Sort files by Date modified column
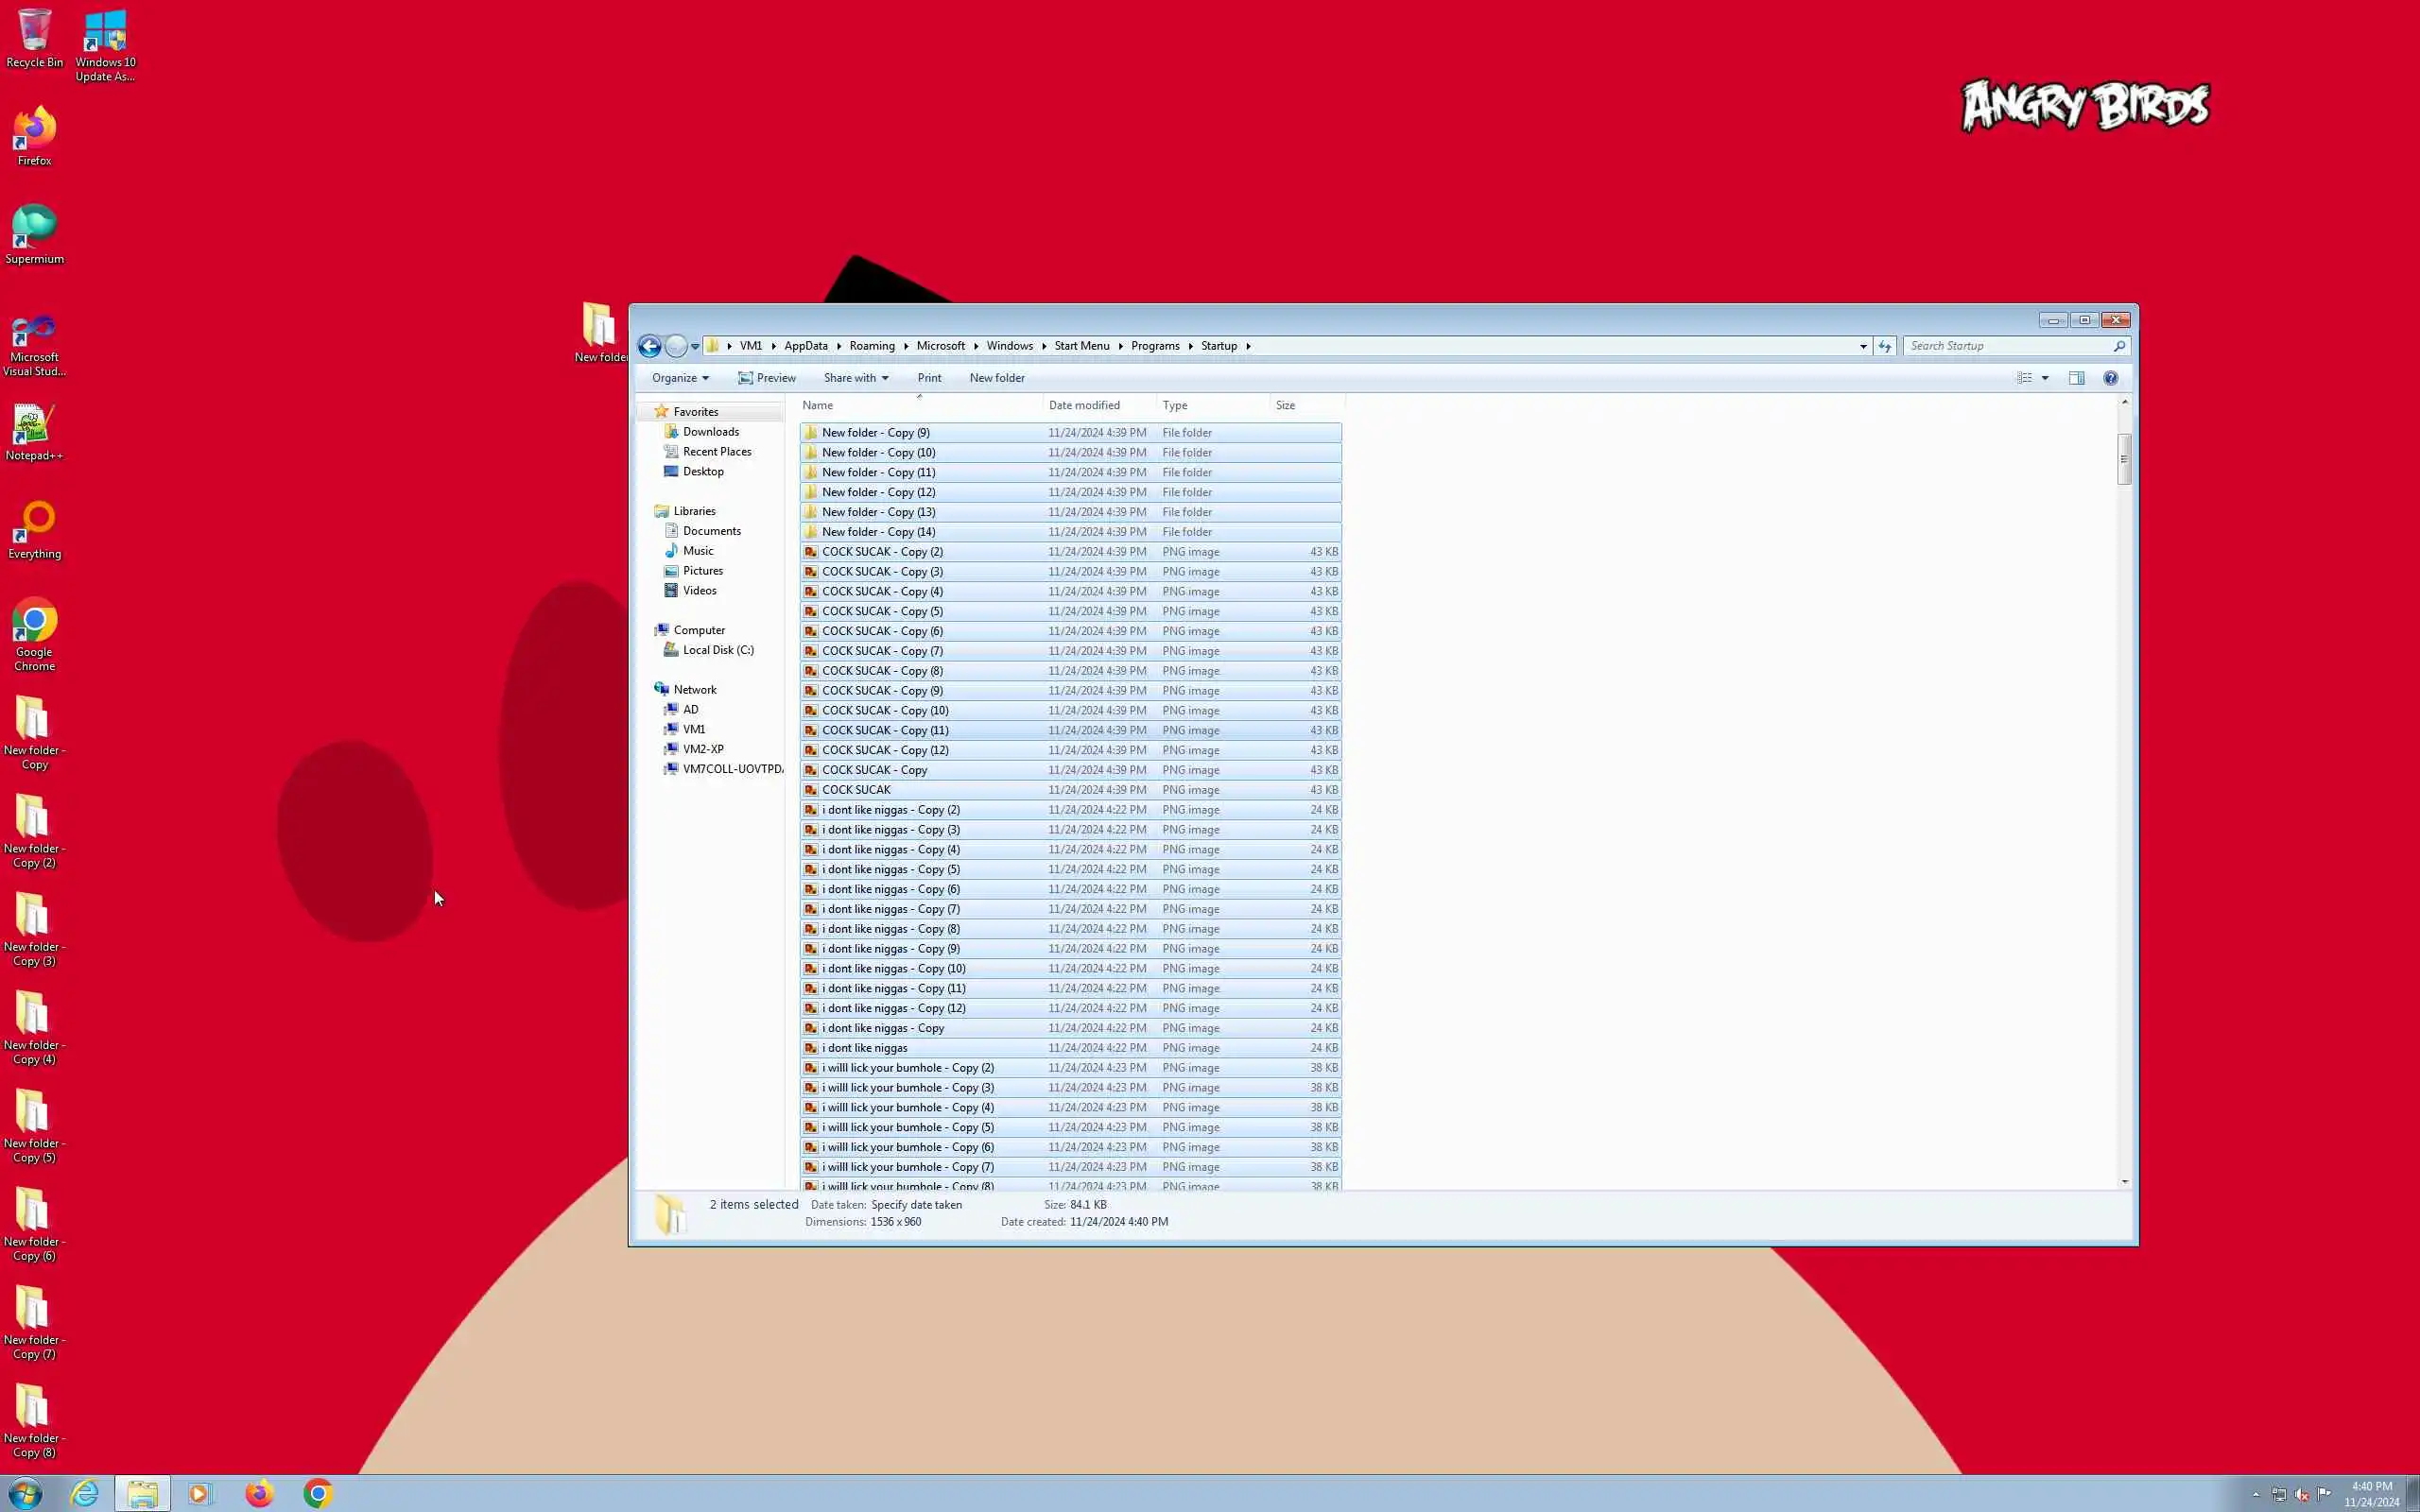The height and width of the screenshot is (1512, 2420). (x=1084, y=405)
